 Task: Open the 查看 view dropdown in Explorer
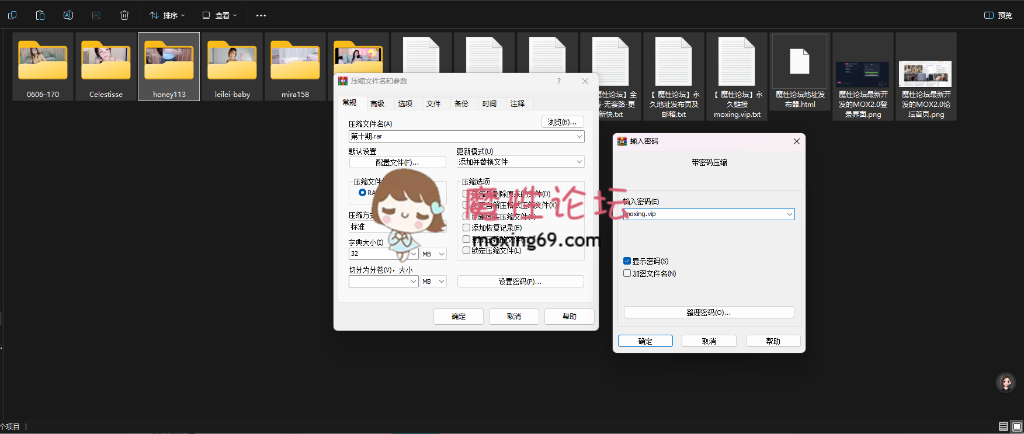(x=219, y=15)
